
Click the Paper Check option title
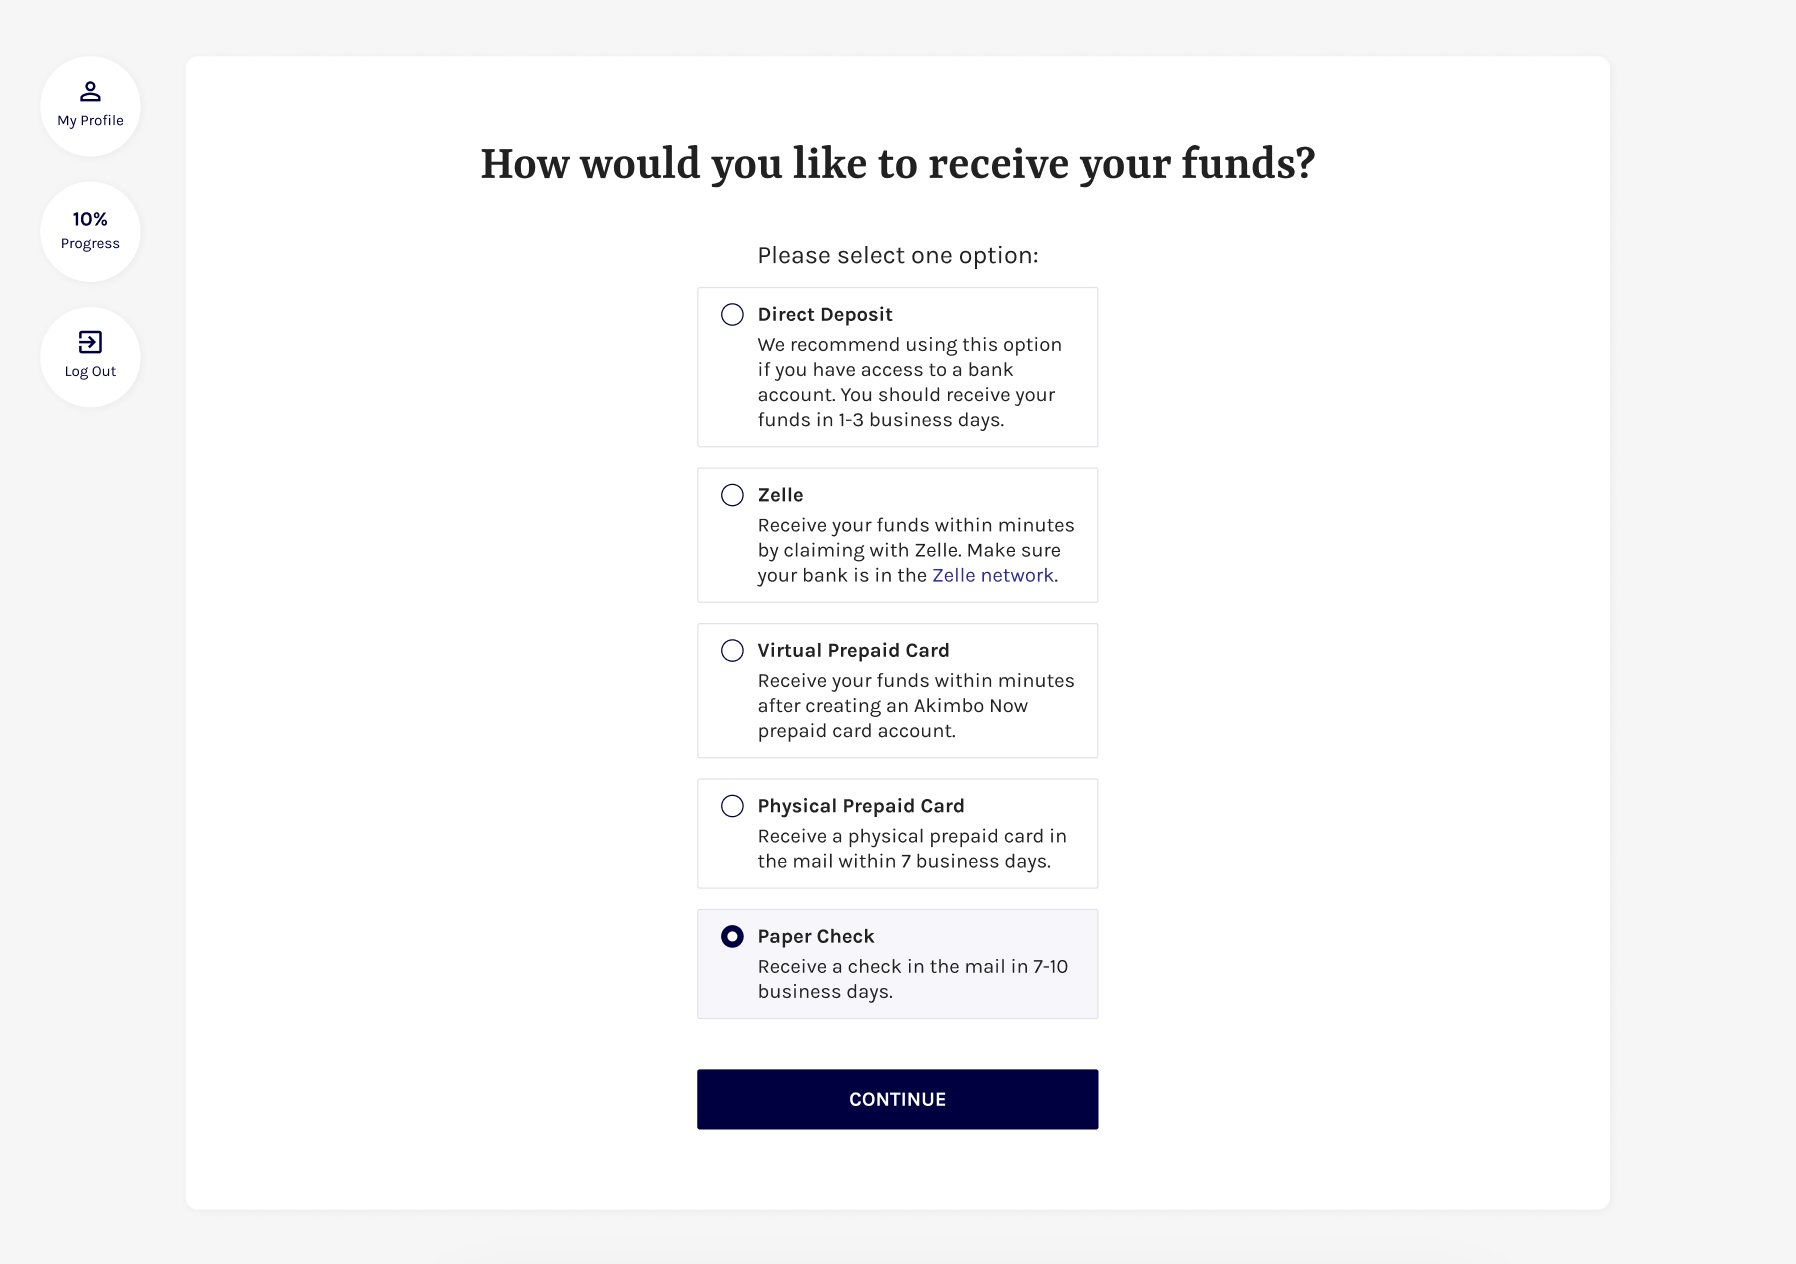click(x=816, y=937)
